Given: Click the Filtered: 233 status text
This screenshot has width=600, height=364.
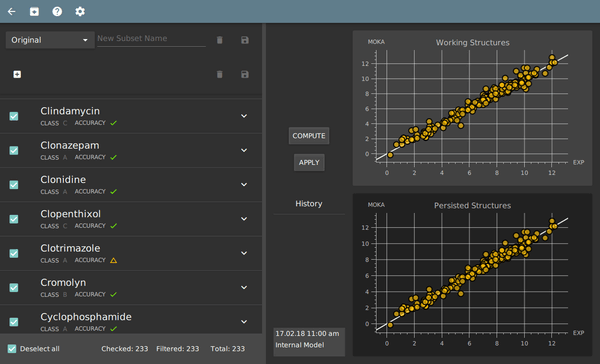Looking at the screenshot, I should click(x=178, y=349).
